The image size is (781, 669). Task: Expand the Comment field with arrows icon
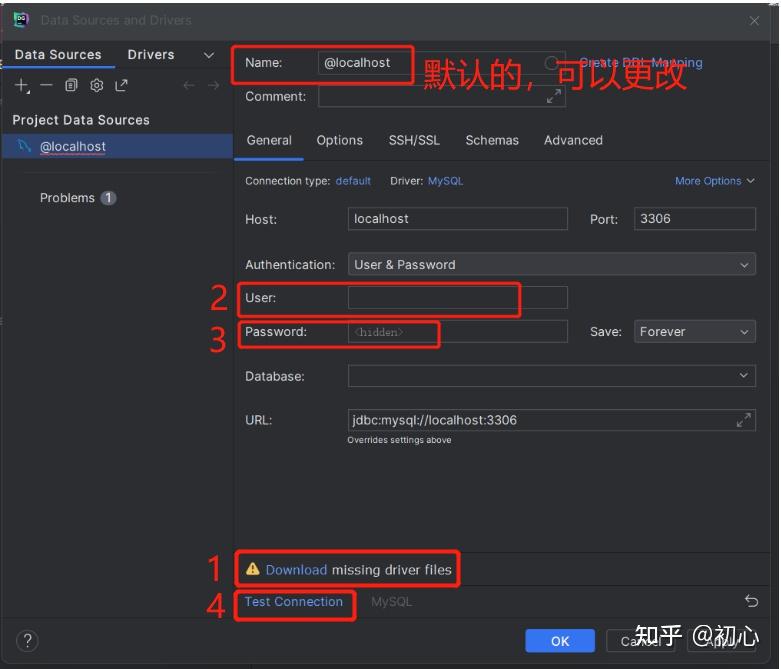pyautogui.click(x=553, y=97)
